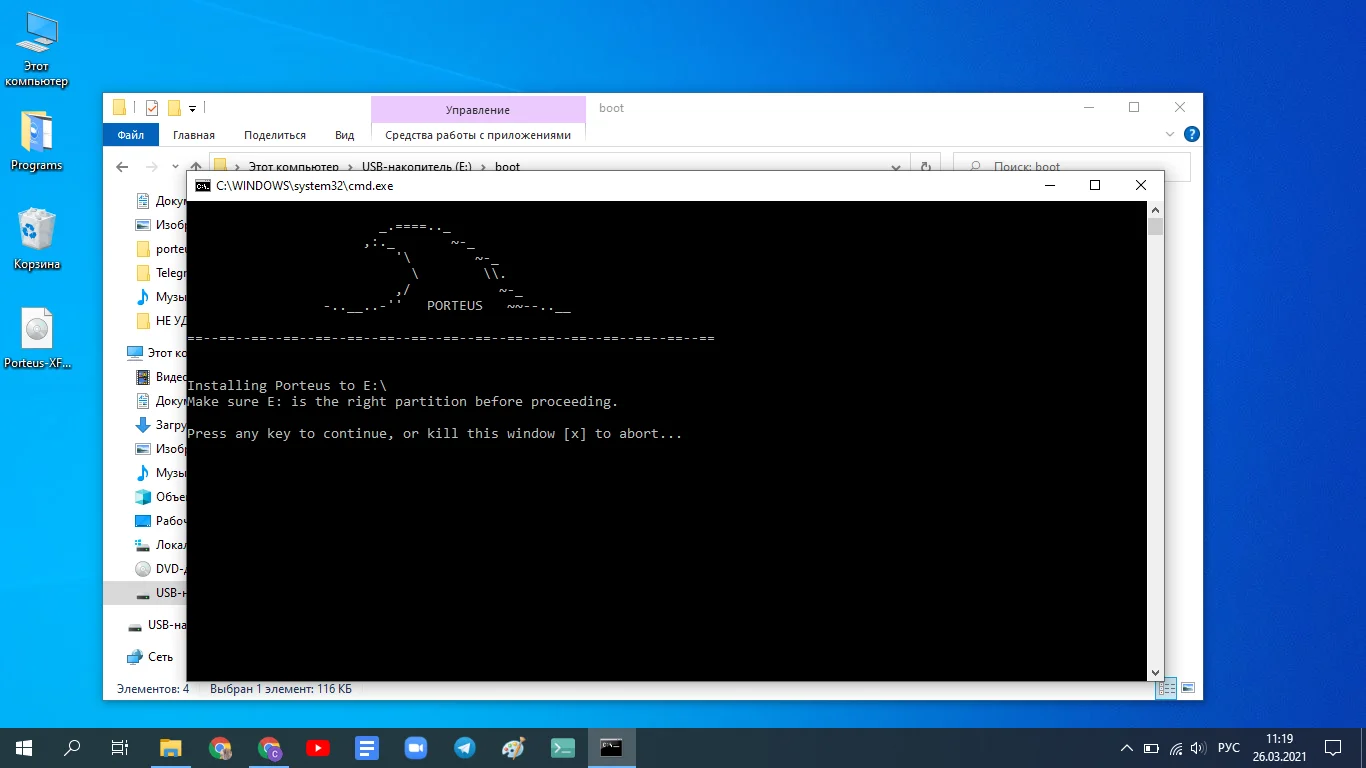The image size is (1366, 768).
Task: Open the first Chrome icon in taskbar
Action: point(220,747)
